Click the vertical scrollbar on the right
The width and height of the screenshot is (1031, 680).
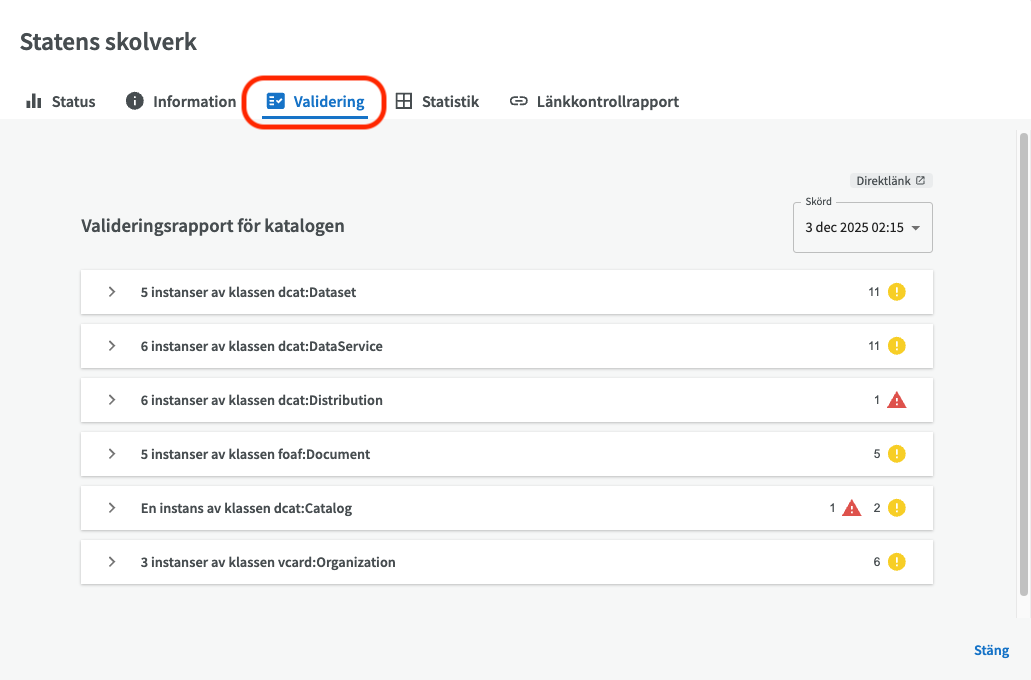pyautogui.click(x=1023, y=360)
